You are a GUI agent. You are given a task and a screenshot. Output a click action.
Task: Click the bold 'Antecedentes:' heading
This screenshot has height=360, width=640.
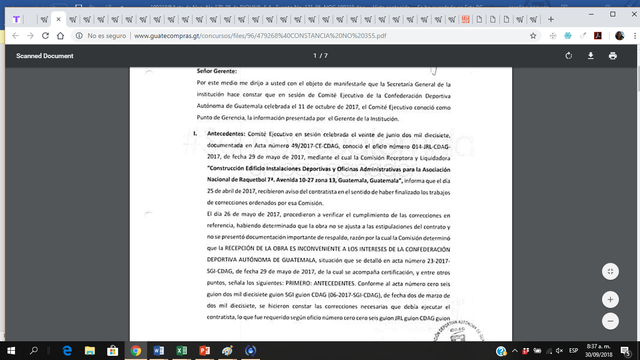tap(226, 134)
